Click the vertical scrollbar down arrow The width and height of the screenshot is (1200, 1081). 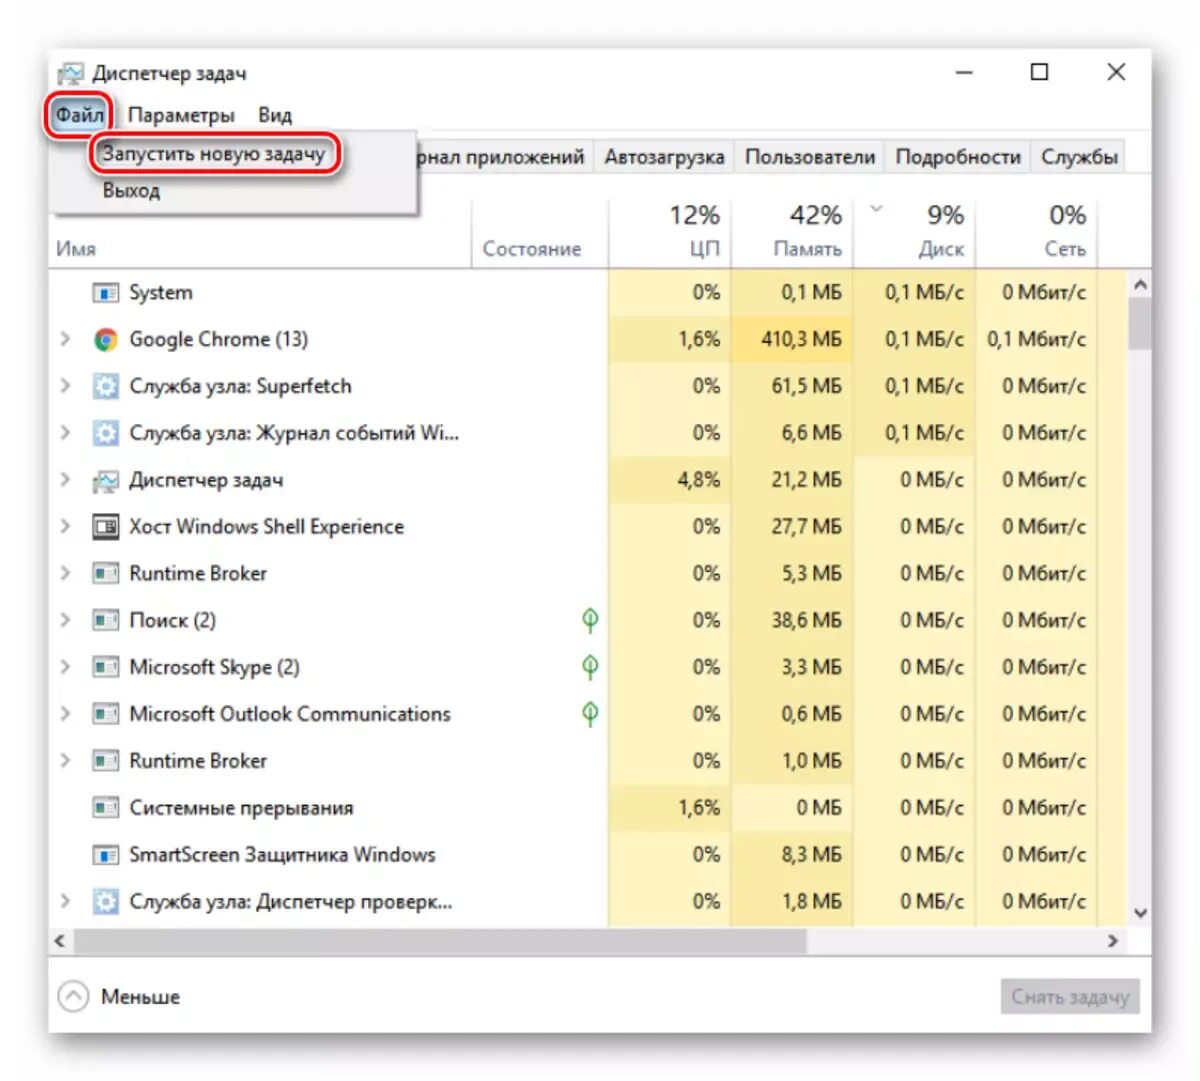[x=1139, y=913]
